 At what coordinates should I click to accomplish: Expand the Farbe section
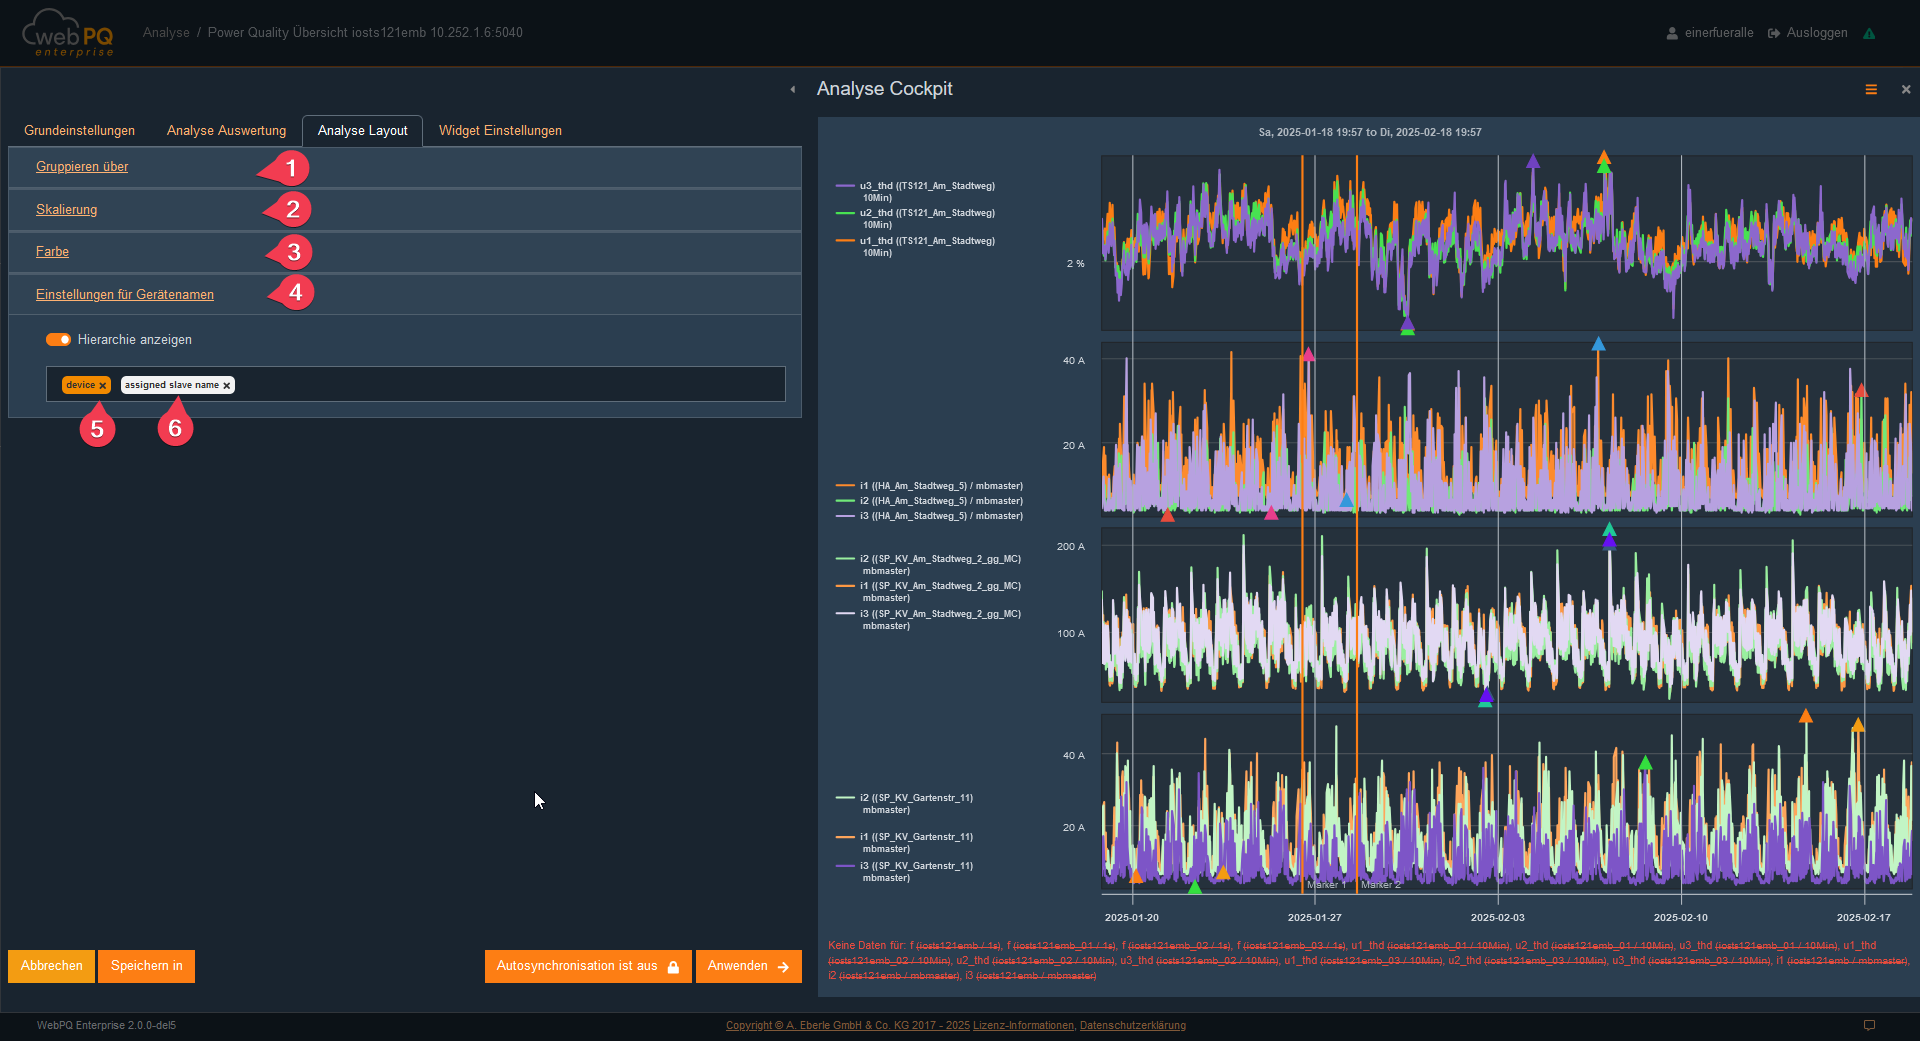(52, 252)
